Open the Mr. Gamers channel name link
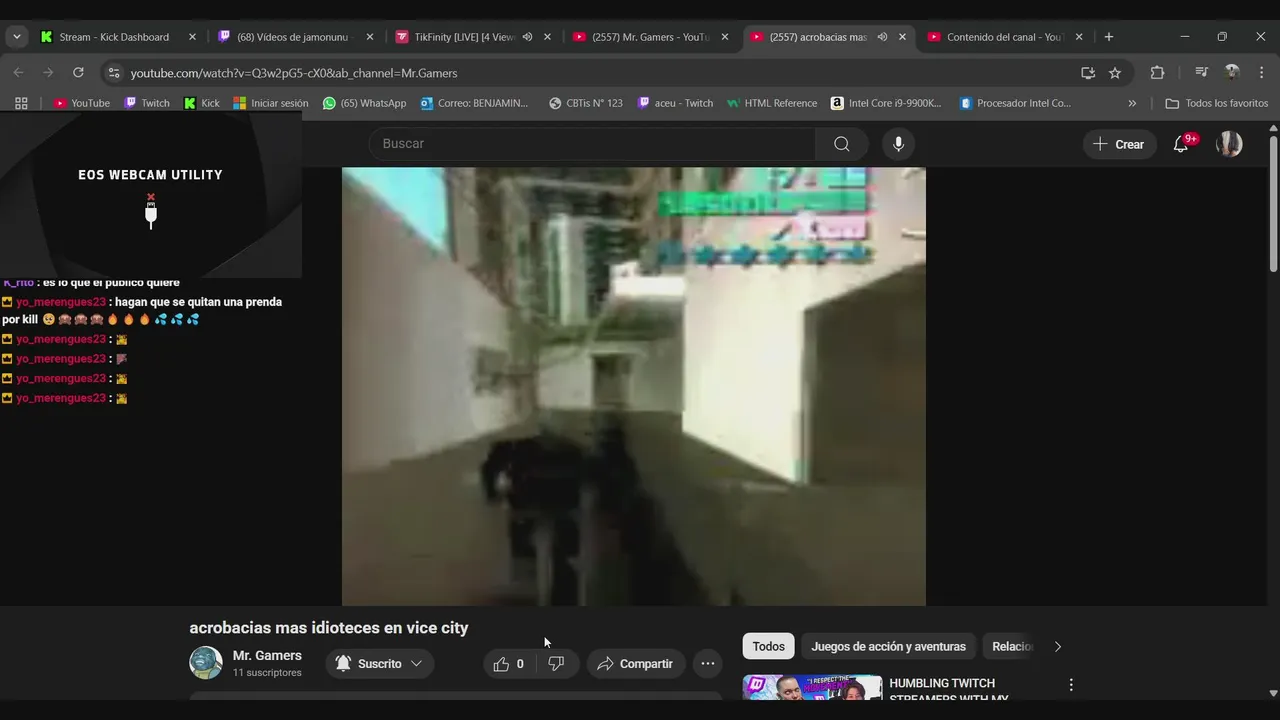The image size is (1280, 720). coord(267,655)
